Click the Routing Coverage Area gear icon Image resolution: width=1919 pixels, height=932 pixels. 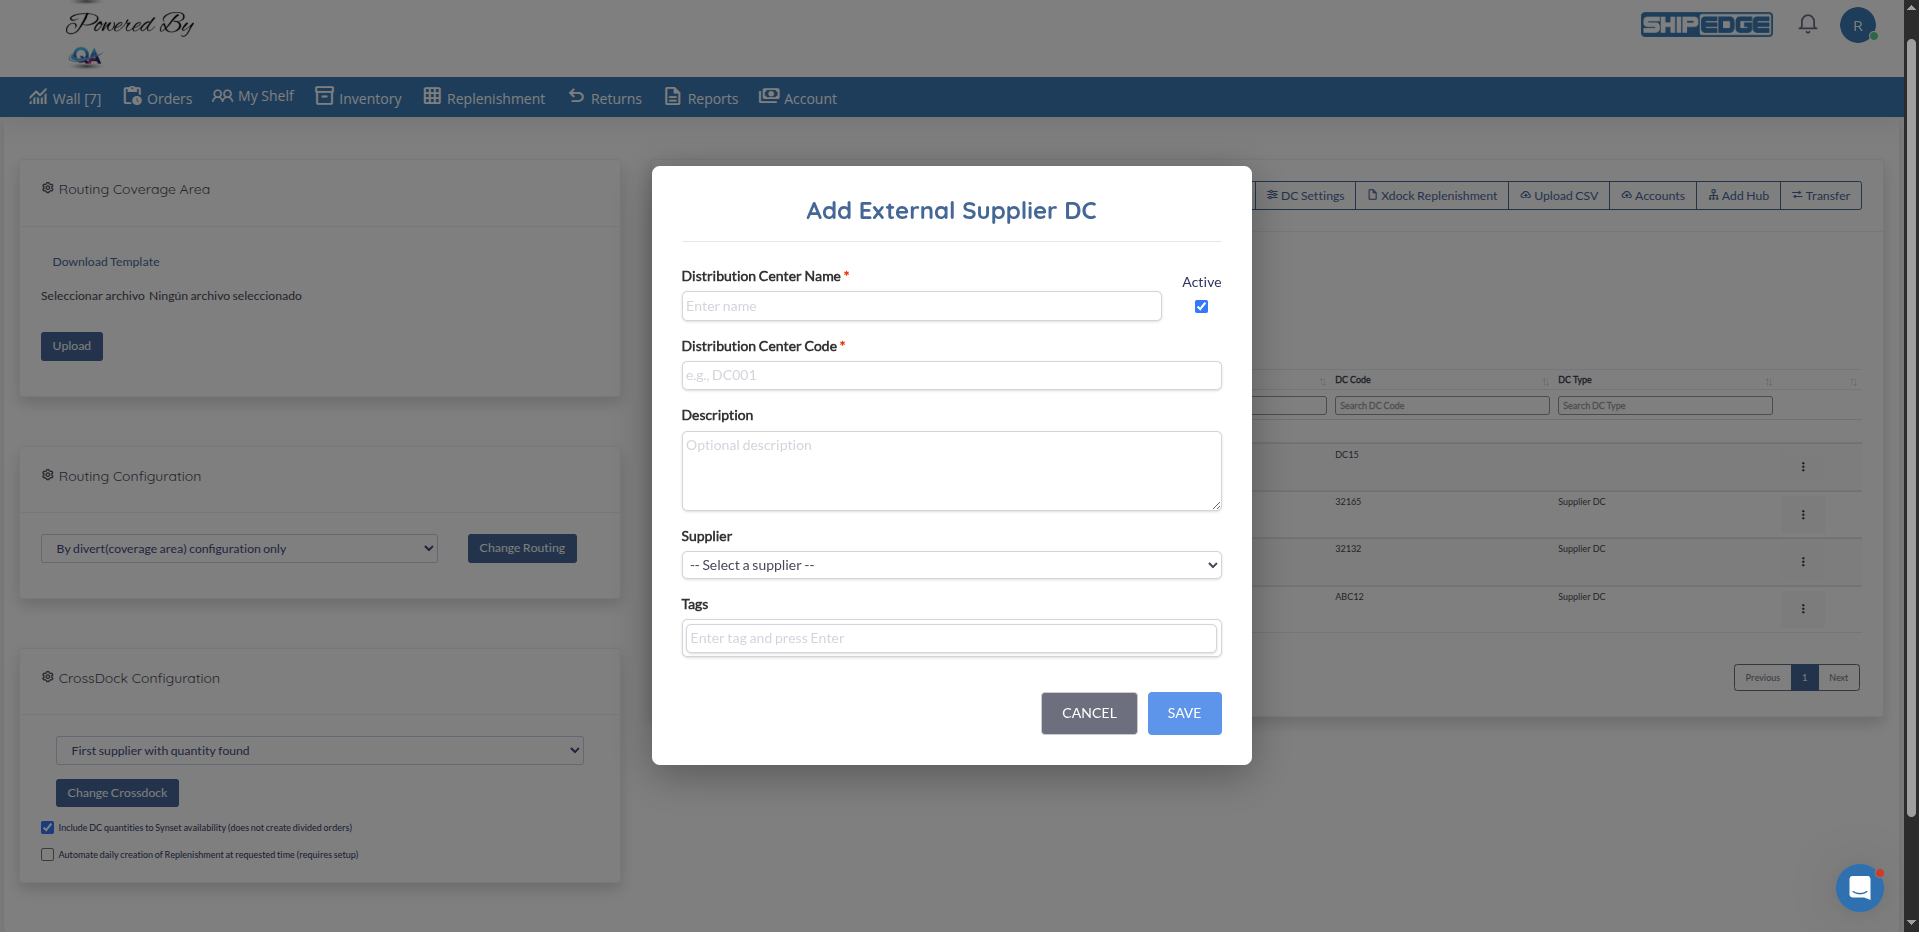point(47,188)
